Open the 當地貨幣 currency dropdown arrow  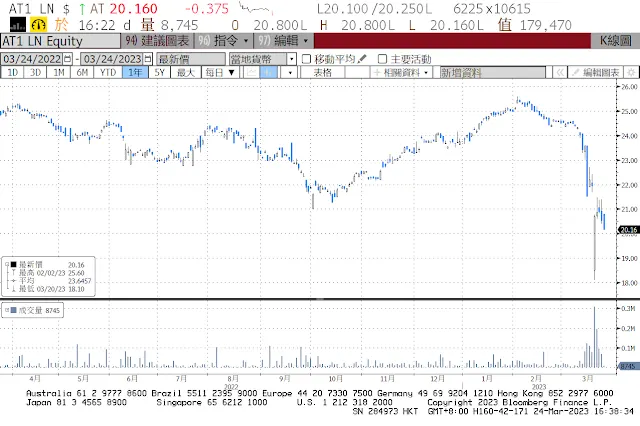click(291, 59)
